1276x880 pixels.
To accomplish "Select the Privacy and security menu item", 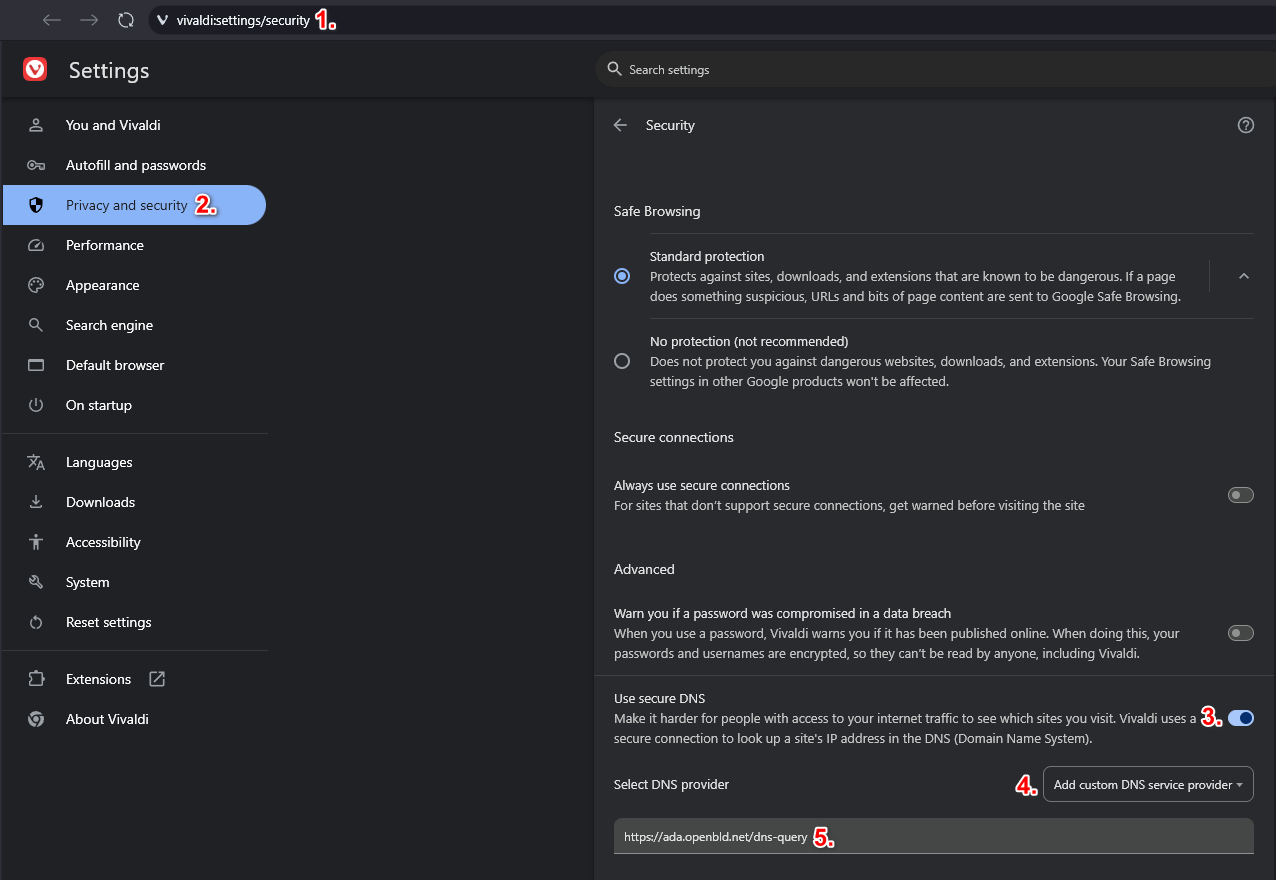I will click(135, 205).
